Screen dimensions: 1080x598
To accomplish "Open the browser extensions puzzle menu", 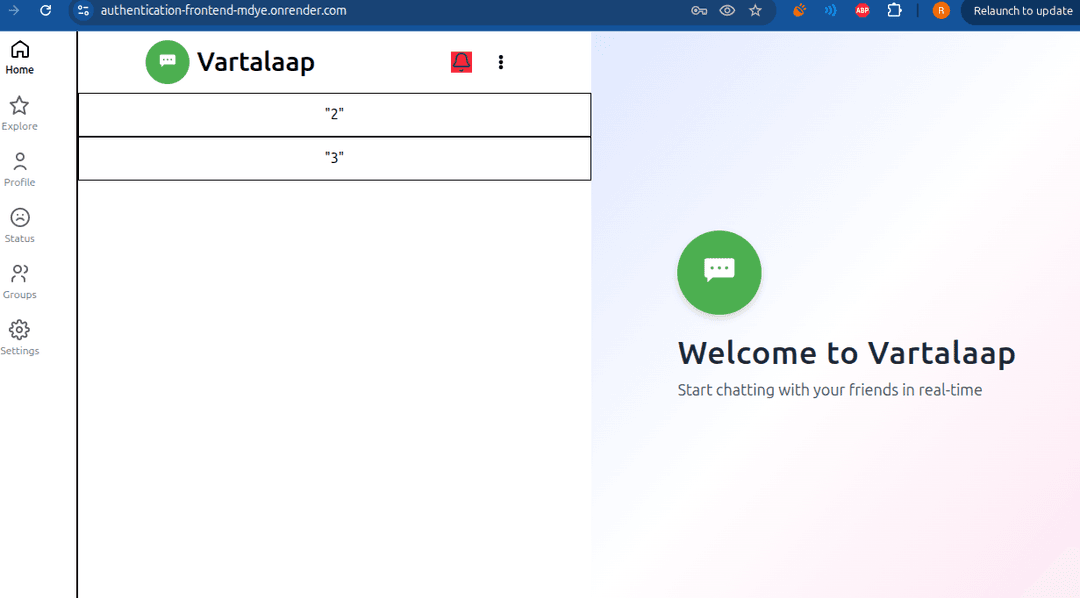I will pyautogui.click(x=894, y=10).
